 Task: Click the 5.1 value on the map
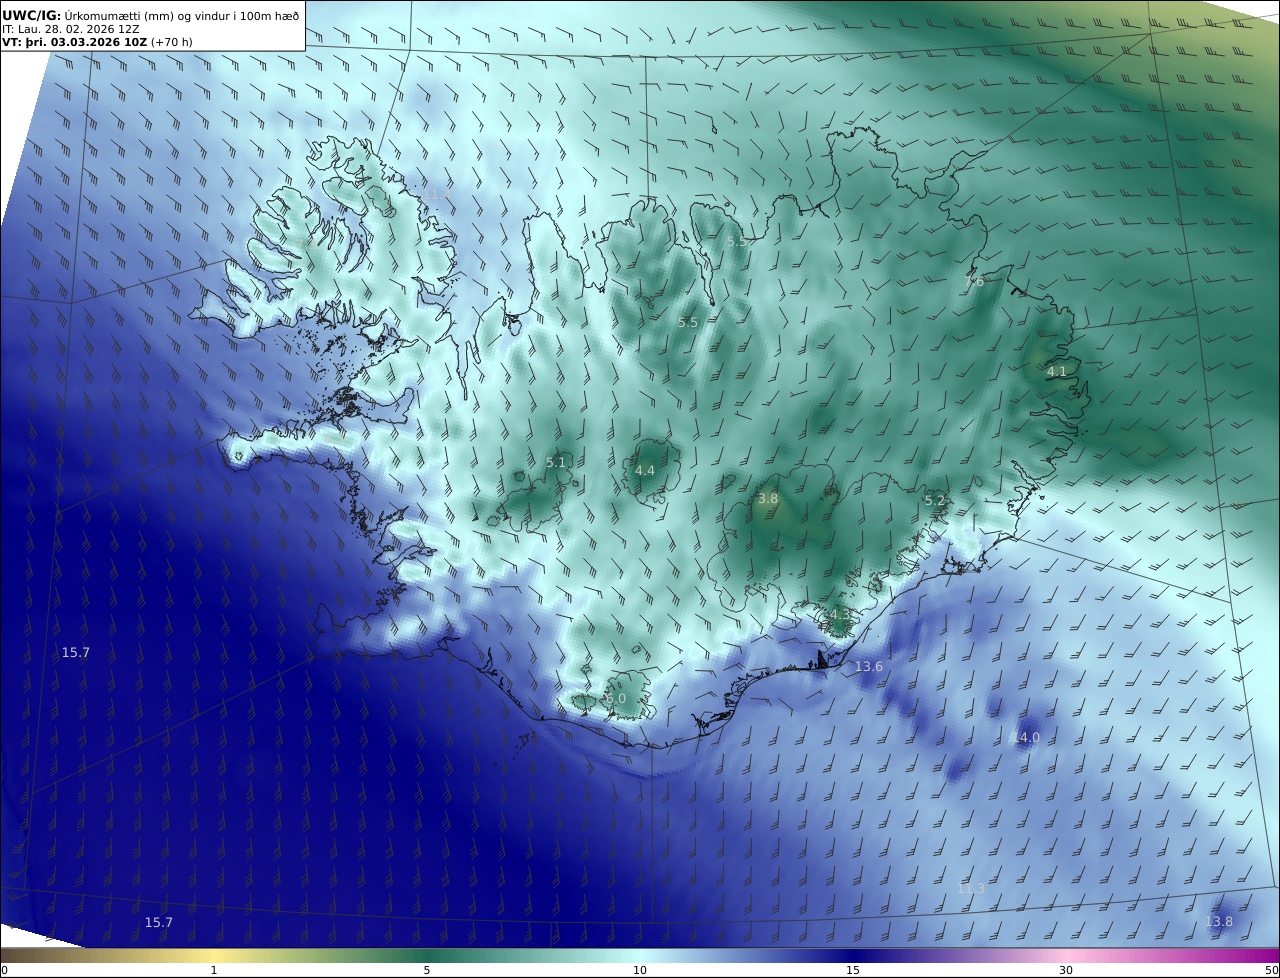point(556,463)
